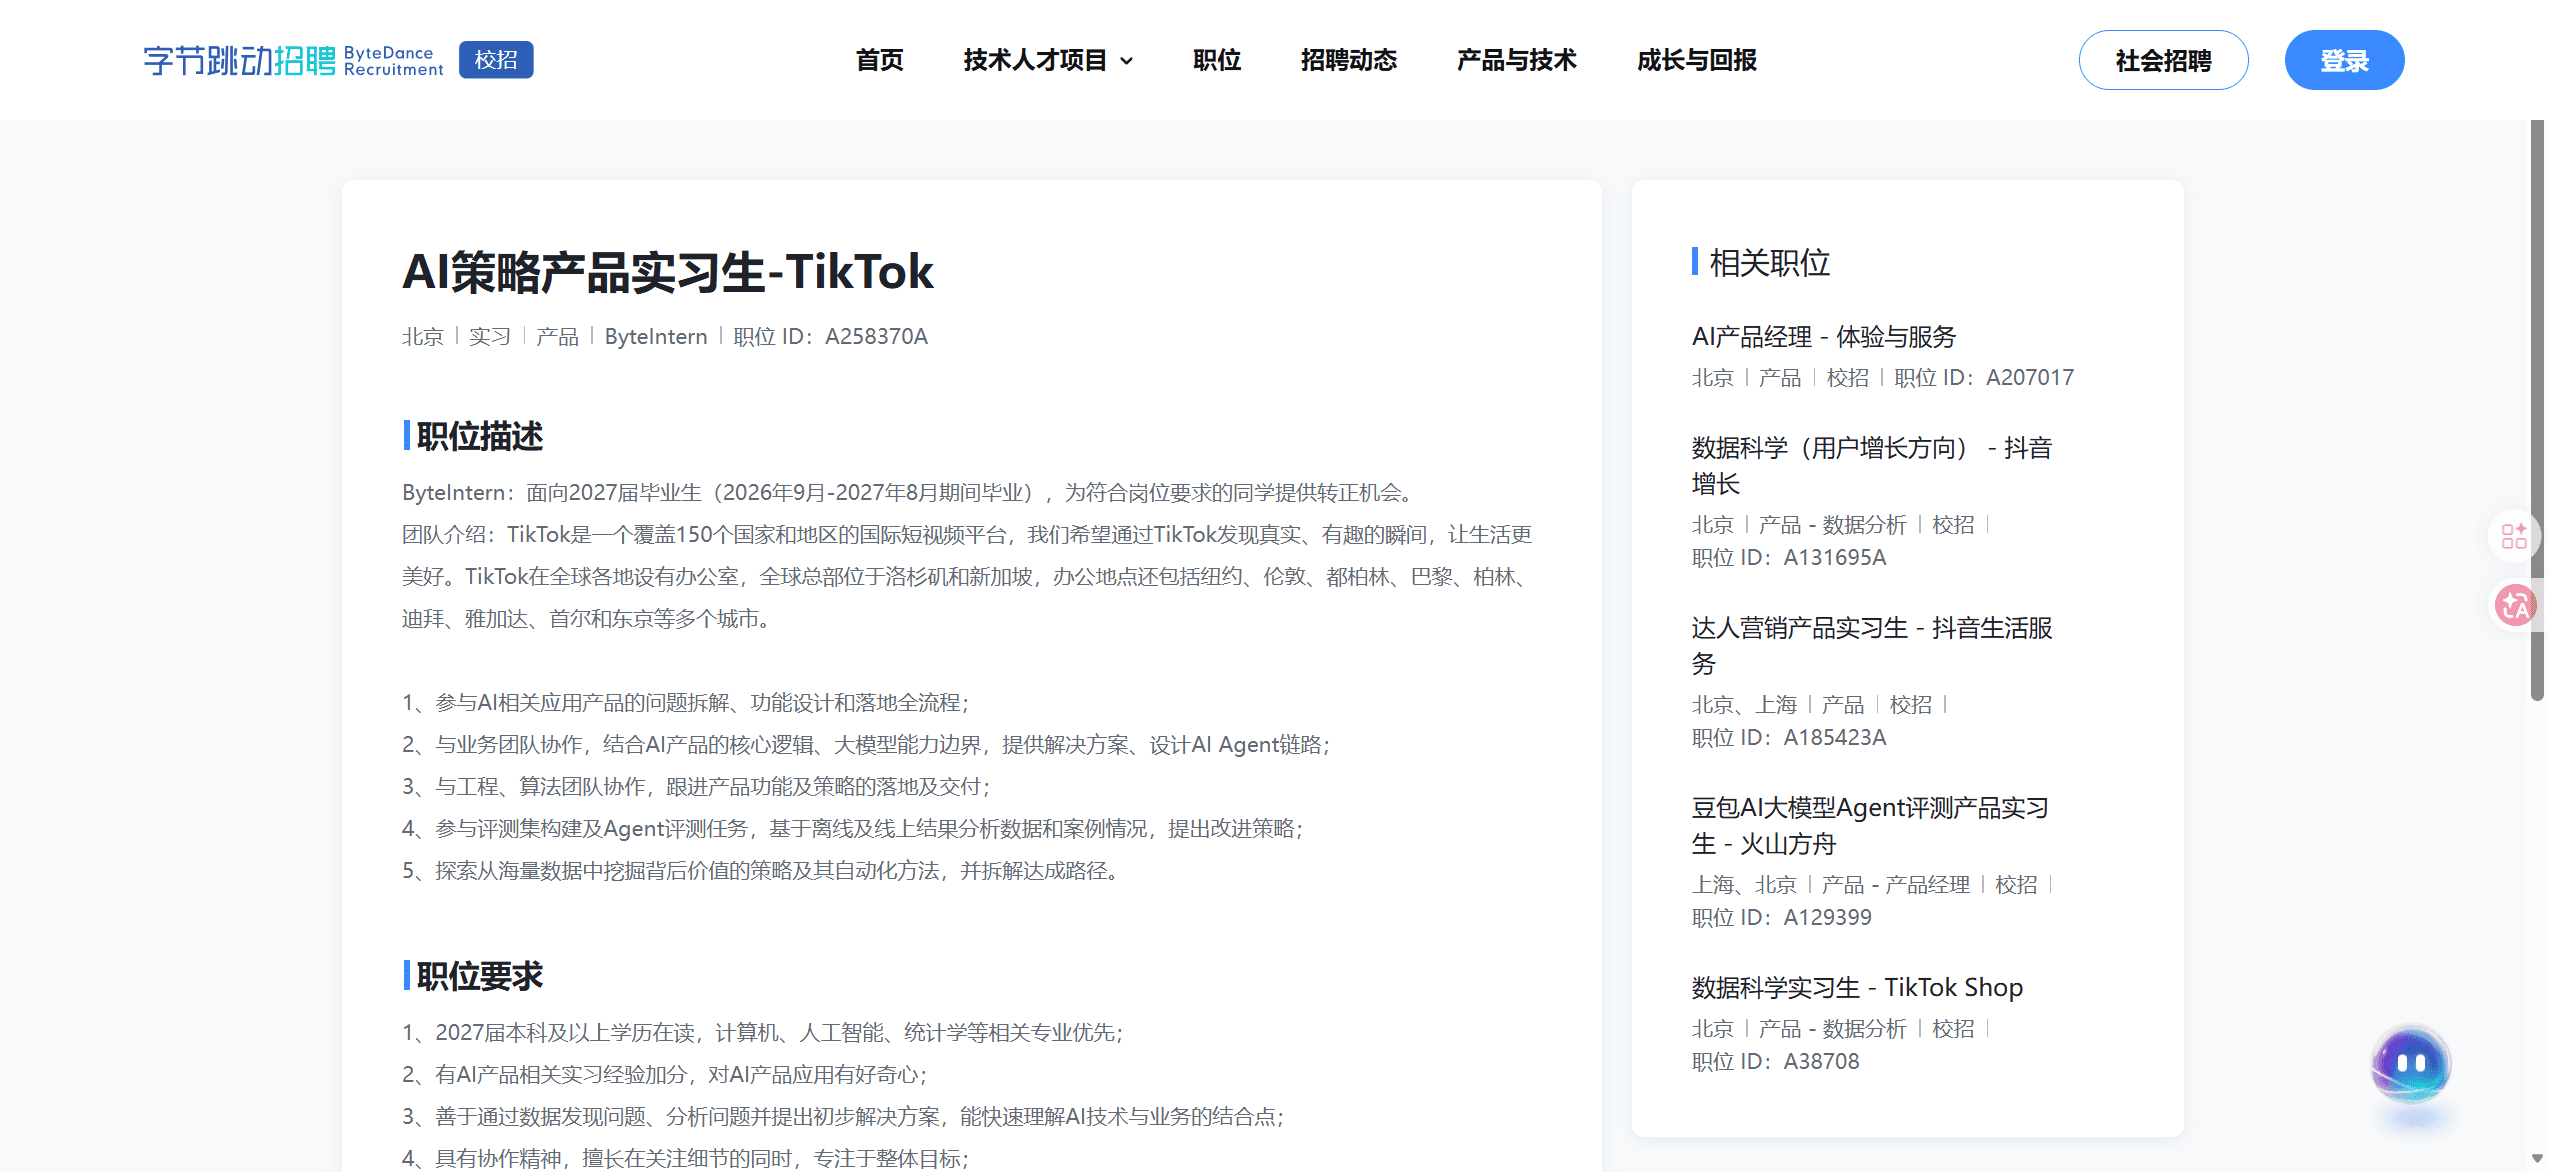Open related job 数据科学实习生 - TikTok Shop
Viewport: 2549px width, 1172px height.
click(x=1857, y=988)
